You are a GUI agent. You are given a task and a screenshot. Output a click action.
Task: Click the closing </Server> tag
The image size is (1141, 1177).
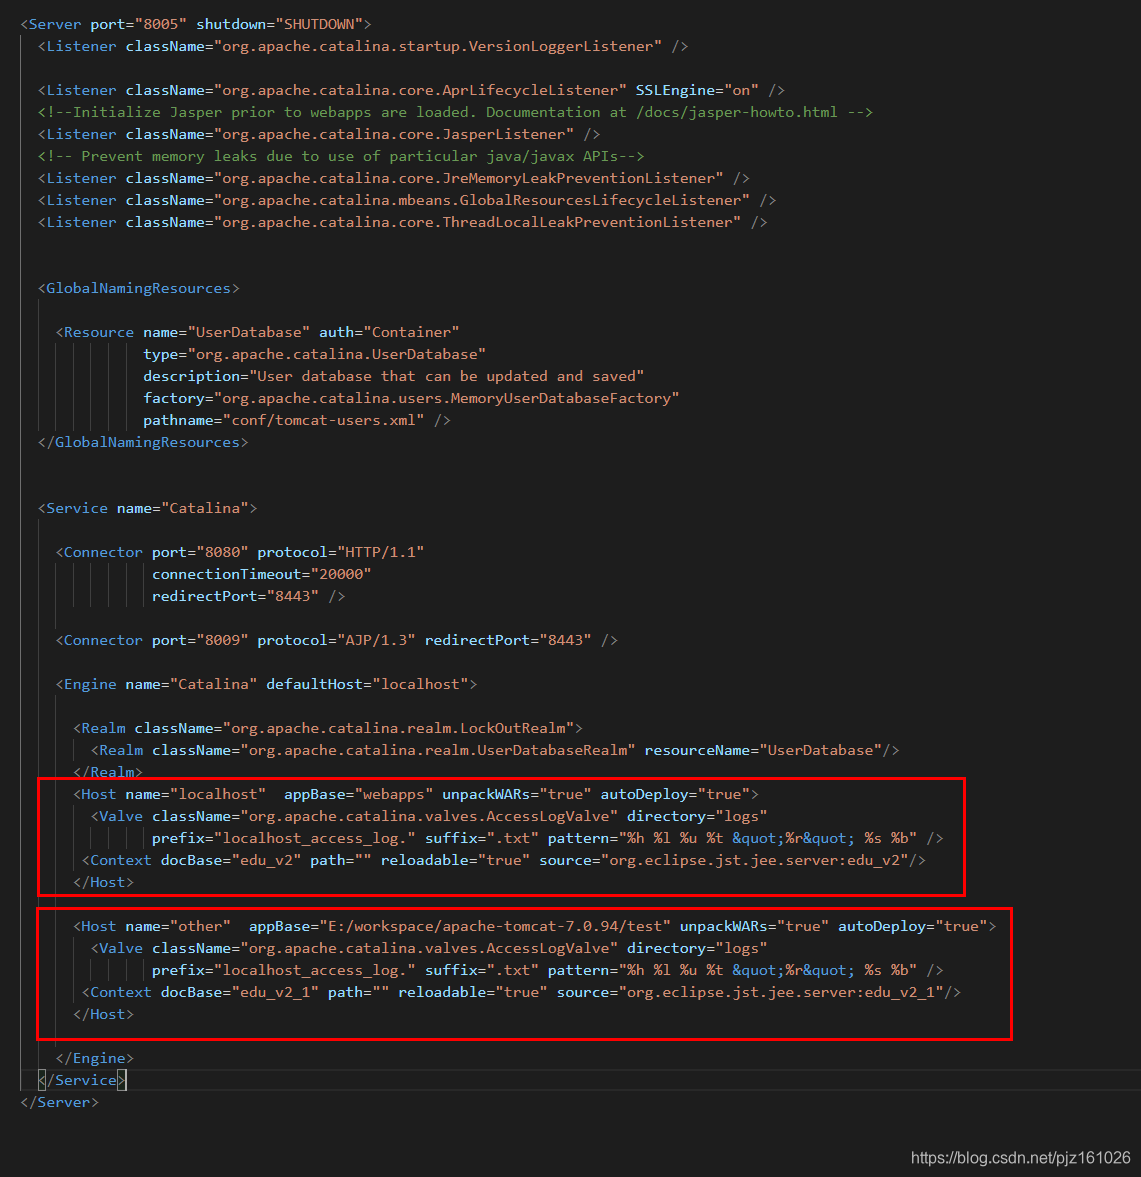point(59,1102)
